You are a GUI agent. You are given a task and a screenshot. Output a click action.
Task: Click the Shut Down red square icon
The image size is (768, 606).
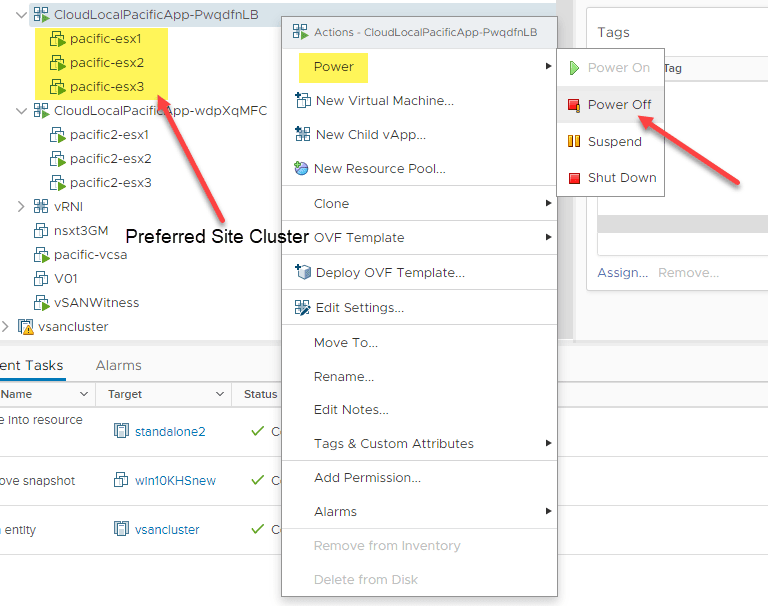point(574,178)
